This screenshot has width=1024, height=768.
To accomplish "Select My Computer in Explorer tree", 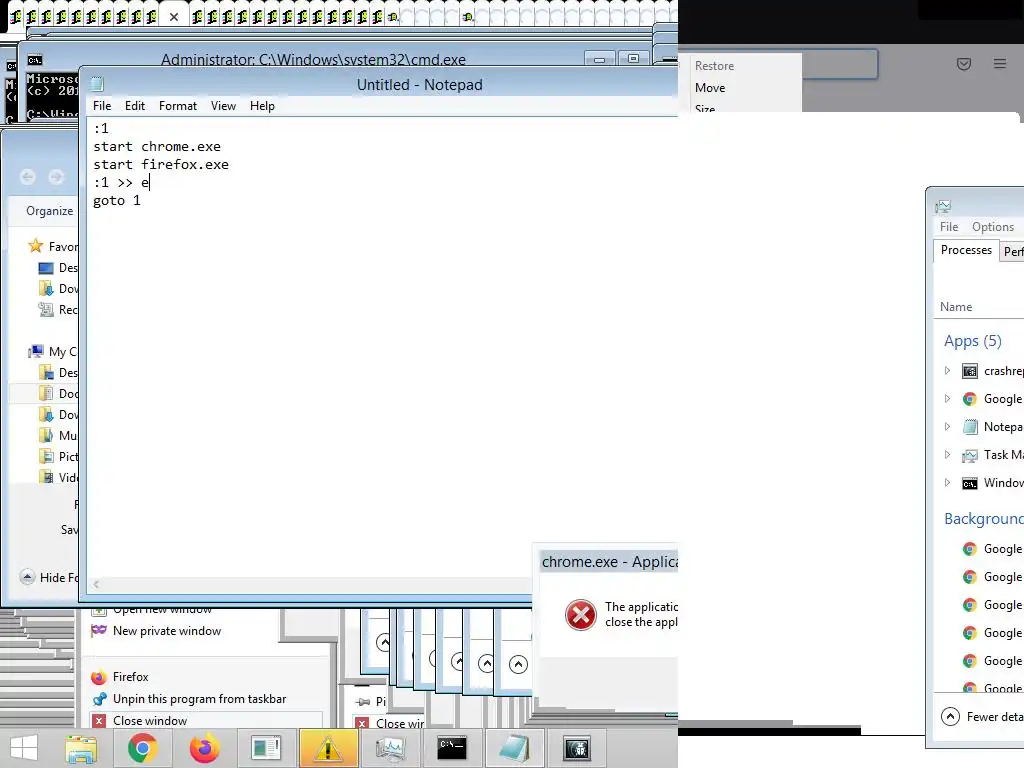I will tap(52, 351).
